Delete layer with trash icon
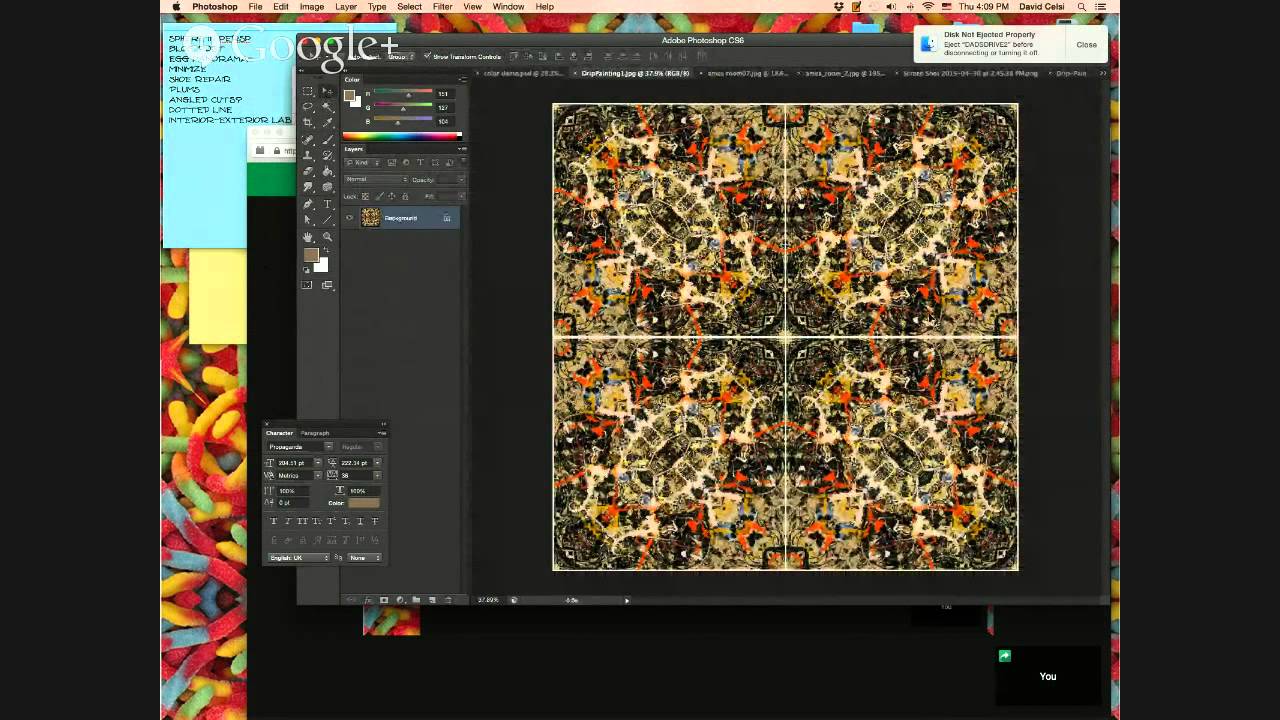Viewport: 1280px width, 720px height. tap(448, 600)
